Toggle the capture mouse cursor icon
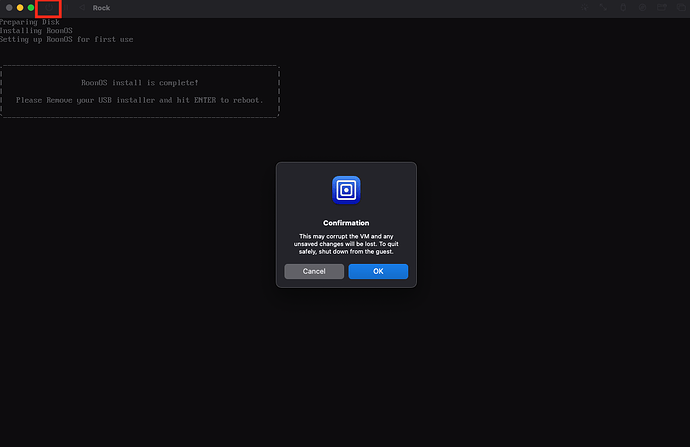Screen dimensions: 690x447 click(584, 7)
